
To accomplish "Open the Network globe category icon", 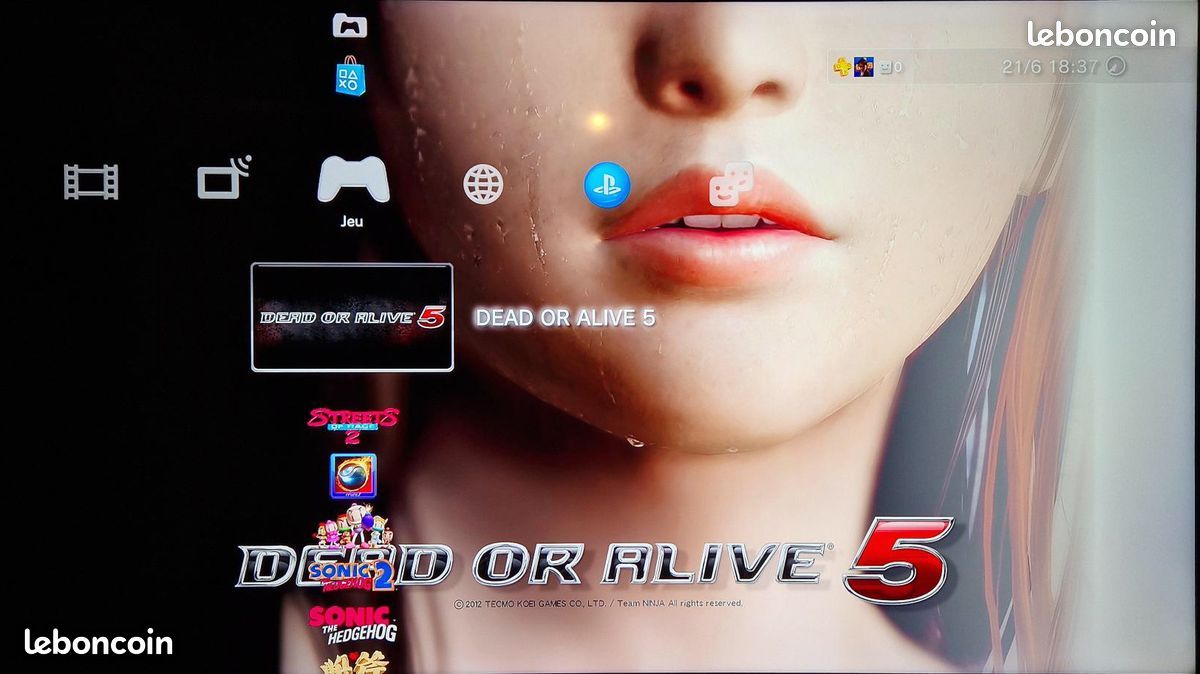I will [483, 184].
